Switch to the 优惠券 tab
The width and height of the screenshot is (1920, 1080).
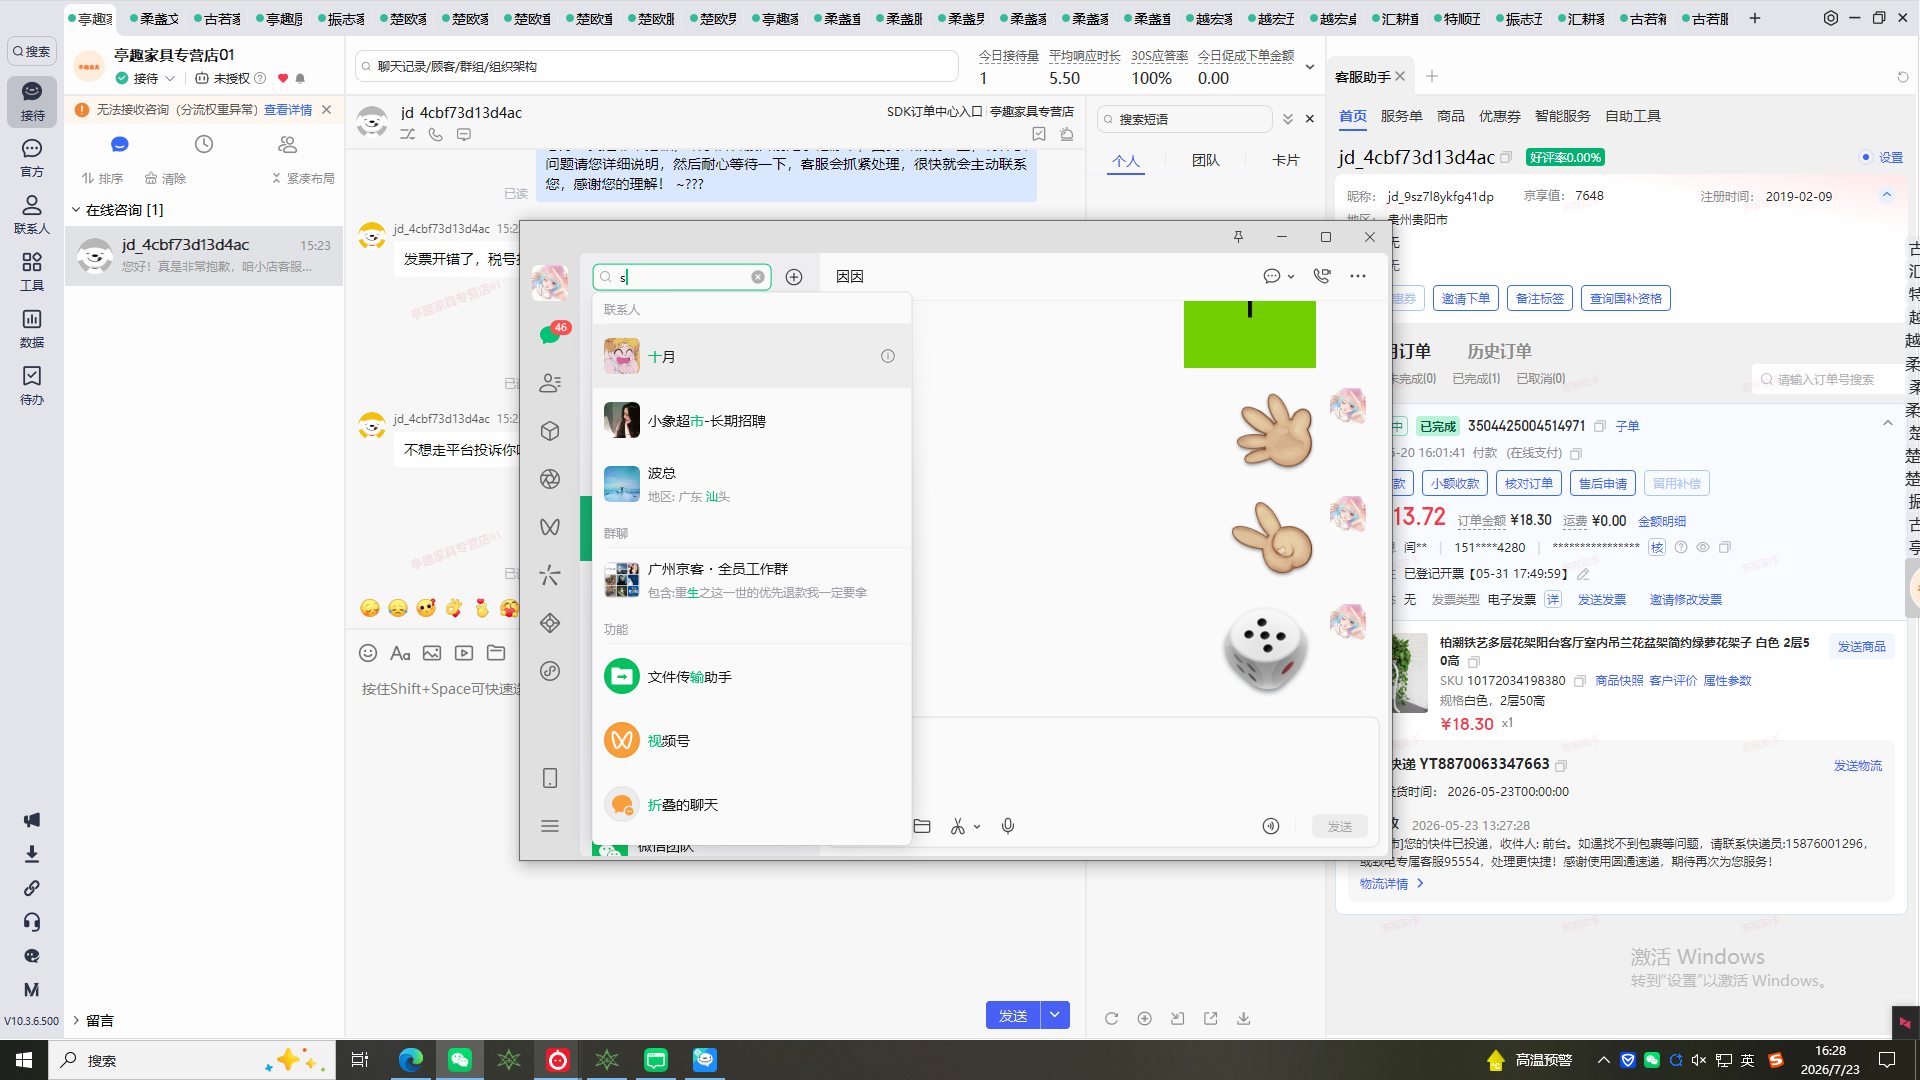[x=1499, y=116]
